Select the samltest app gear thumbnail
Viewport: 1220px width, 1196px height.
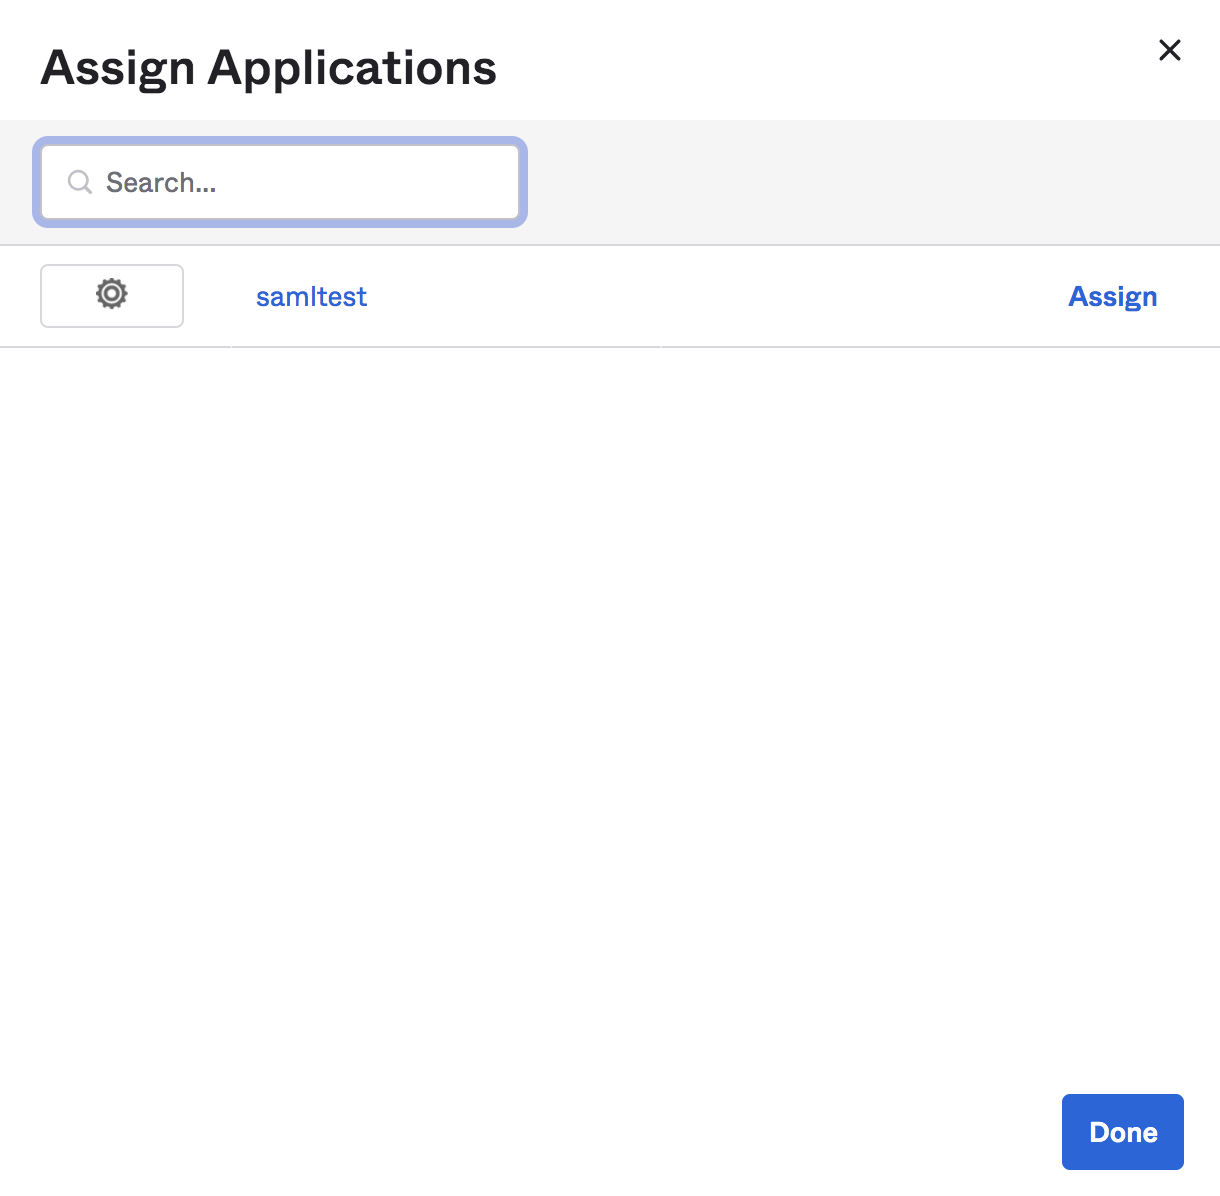point(112,296)
